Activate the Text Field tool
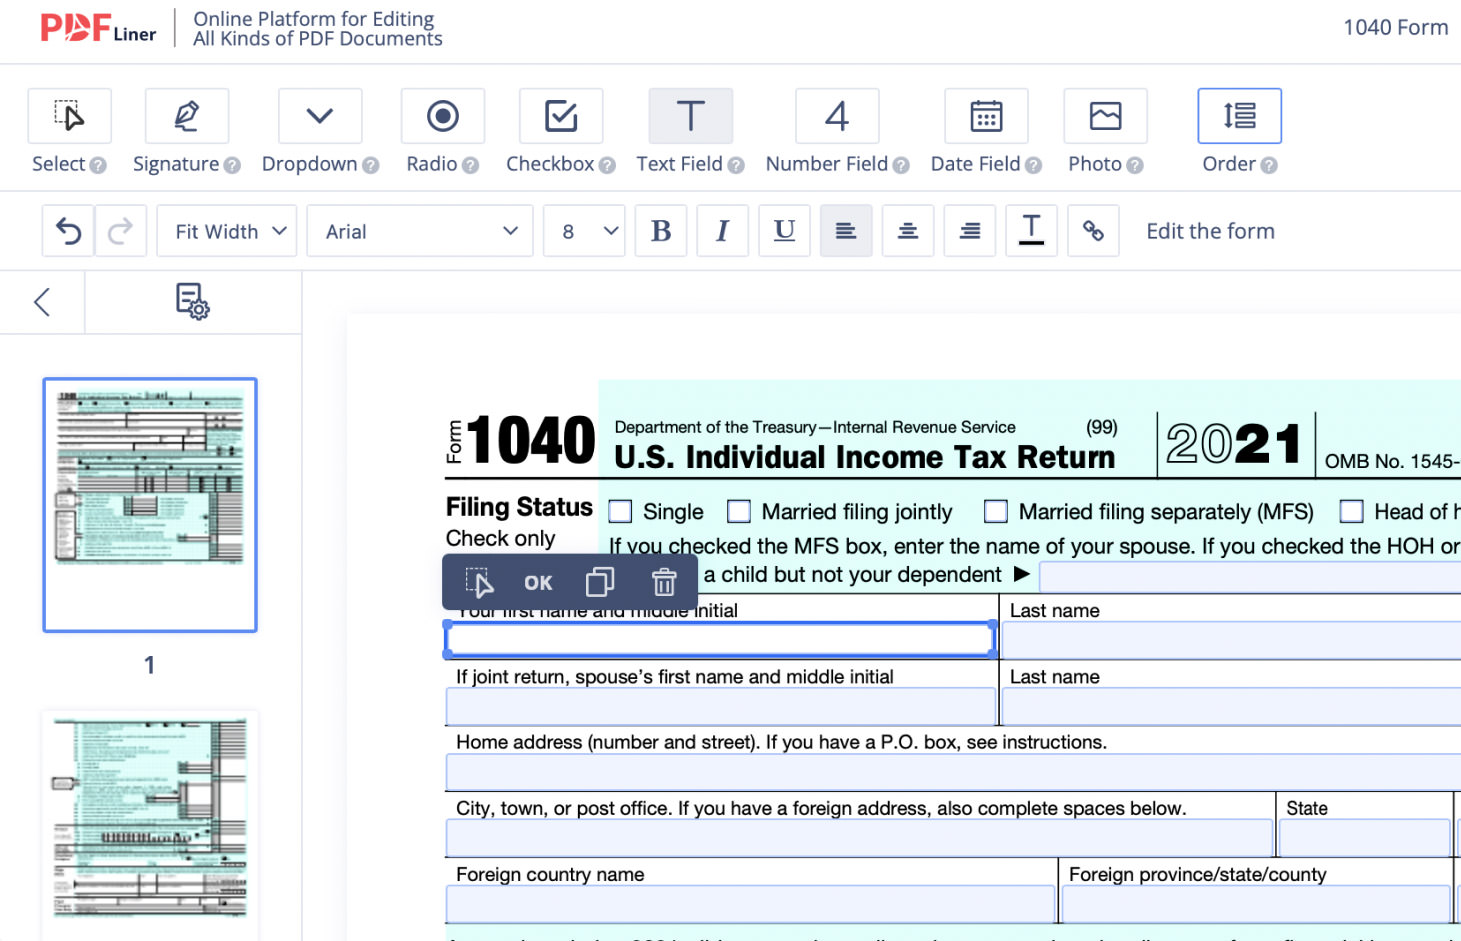This screenshot has height=941, width=1461. 691,116
